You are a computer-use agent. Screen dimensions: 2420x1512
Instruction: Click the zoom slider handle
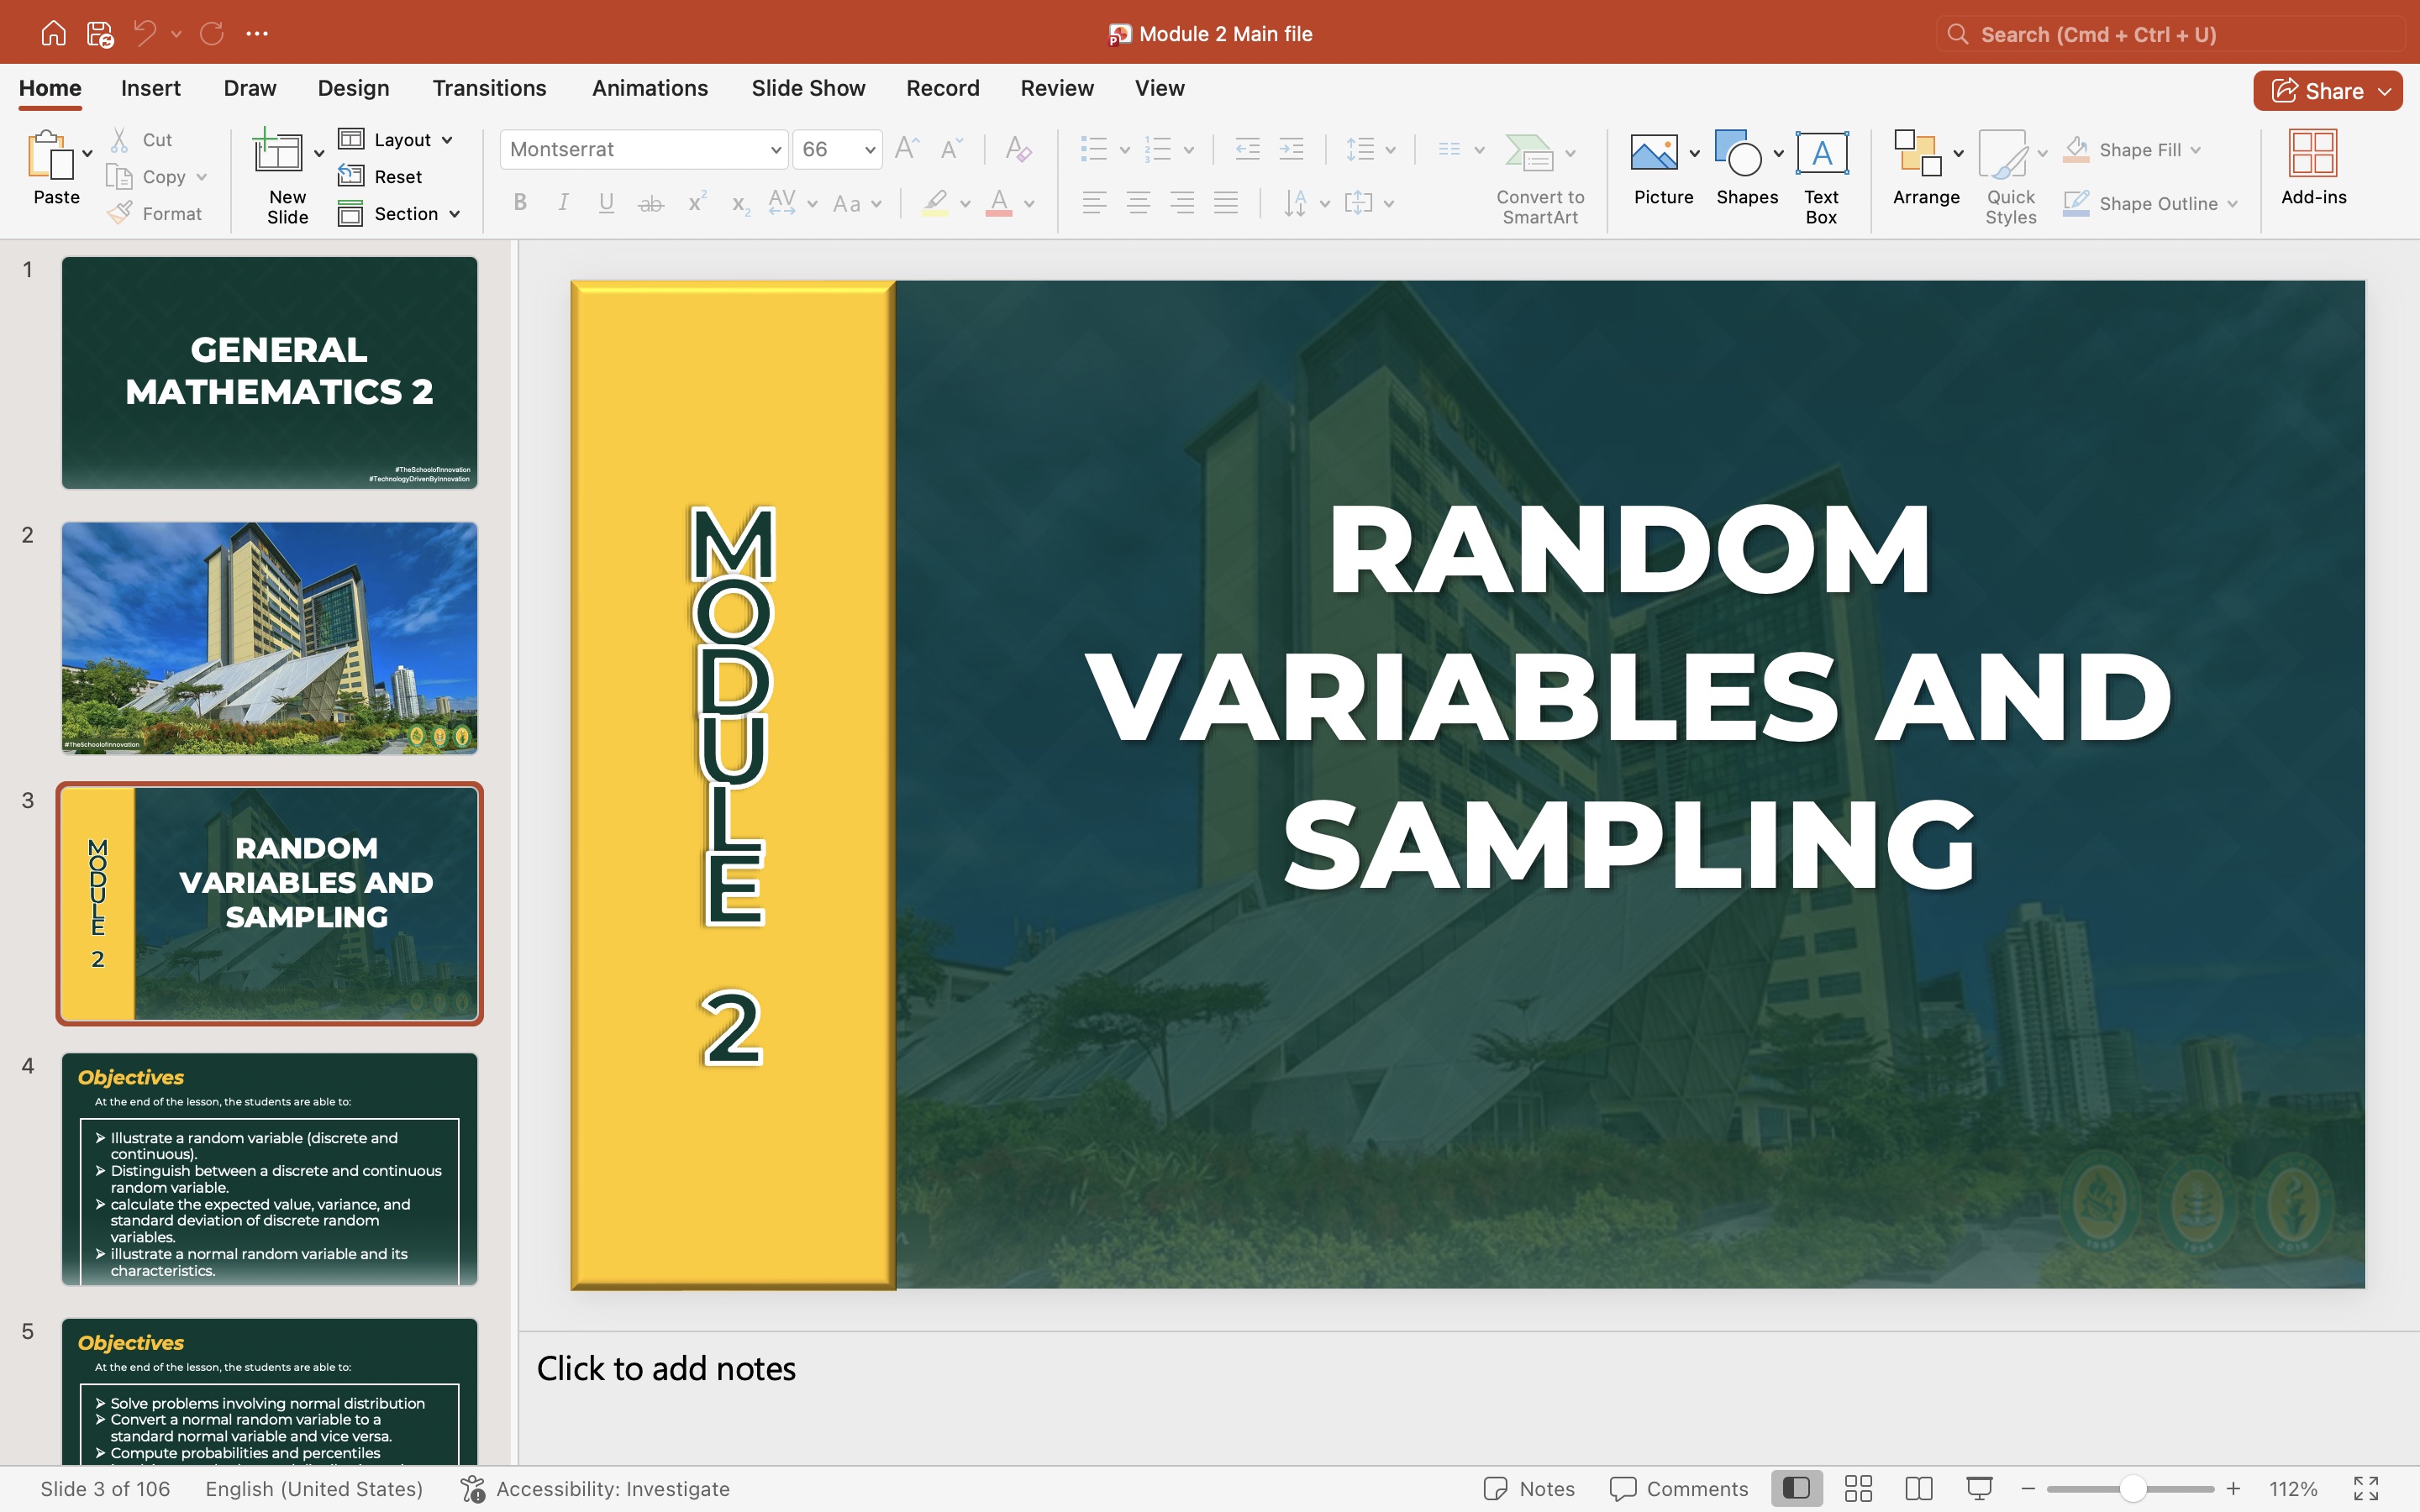2133,1488
